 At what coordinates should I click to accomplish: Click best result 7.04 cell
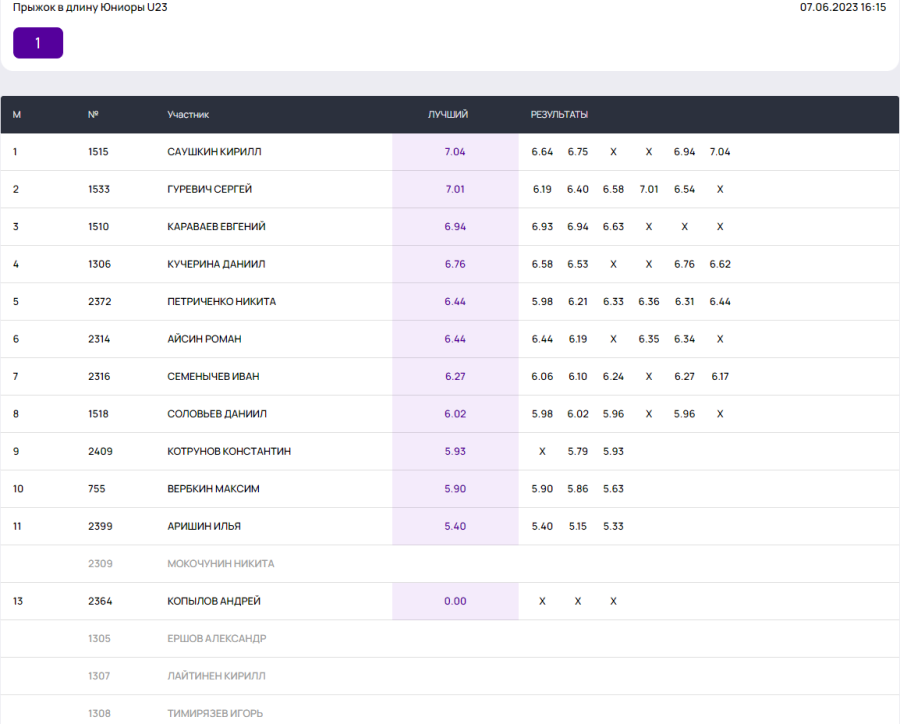click(455, 152)
